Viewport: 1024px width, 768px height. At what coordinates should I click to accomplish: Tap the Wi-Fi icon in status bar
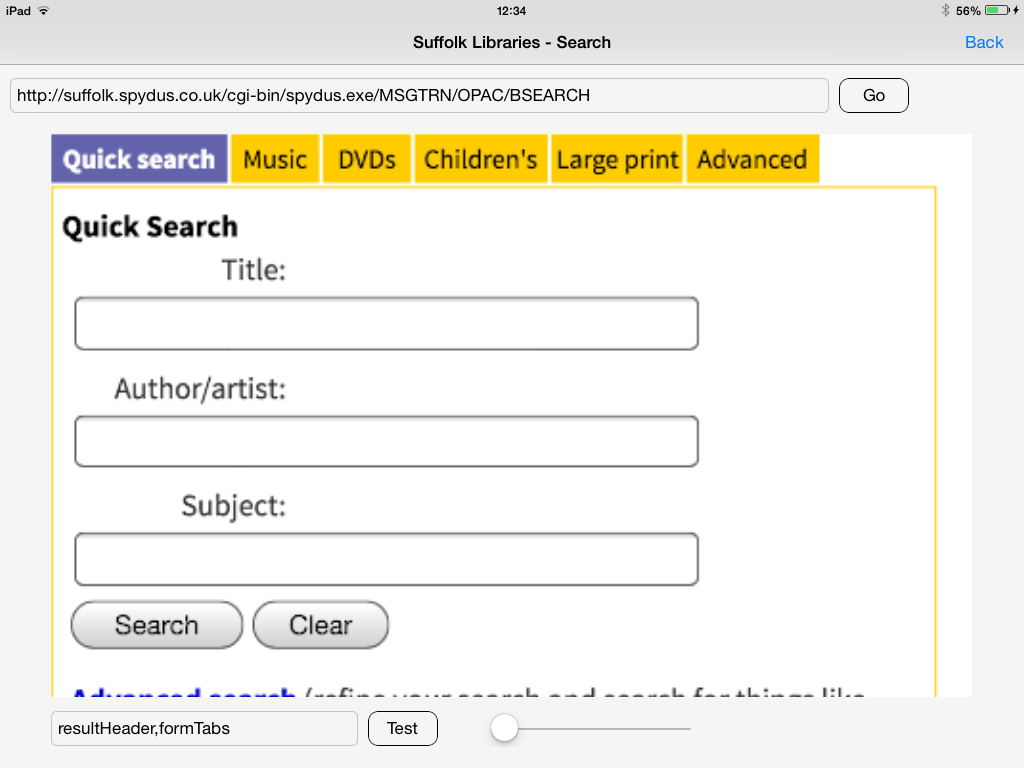[x=43, y=11]
